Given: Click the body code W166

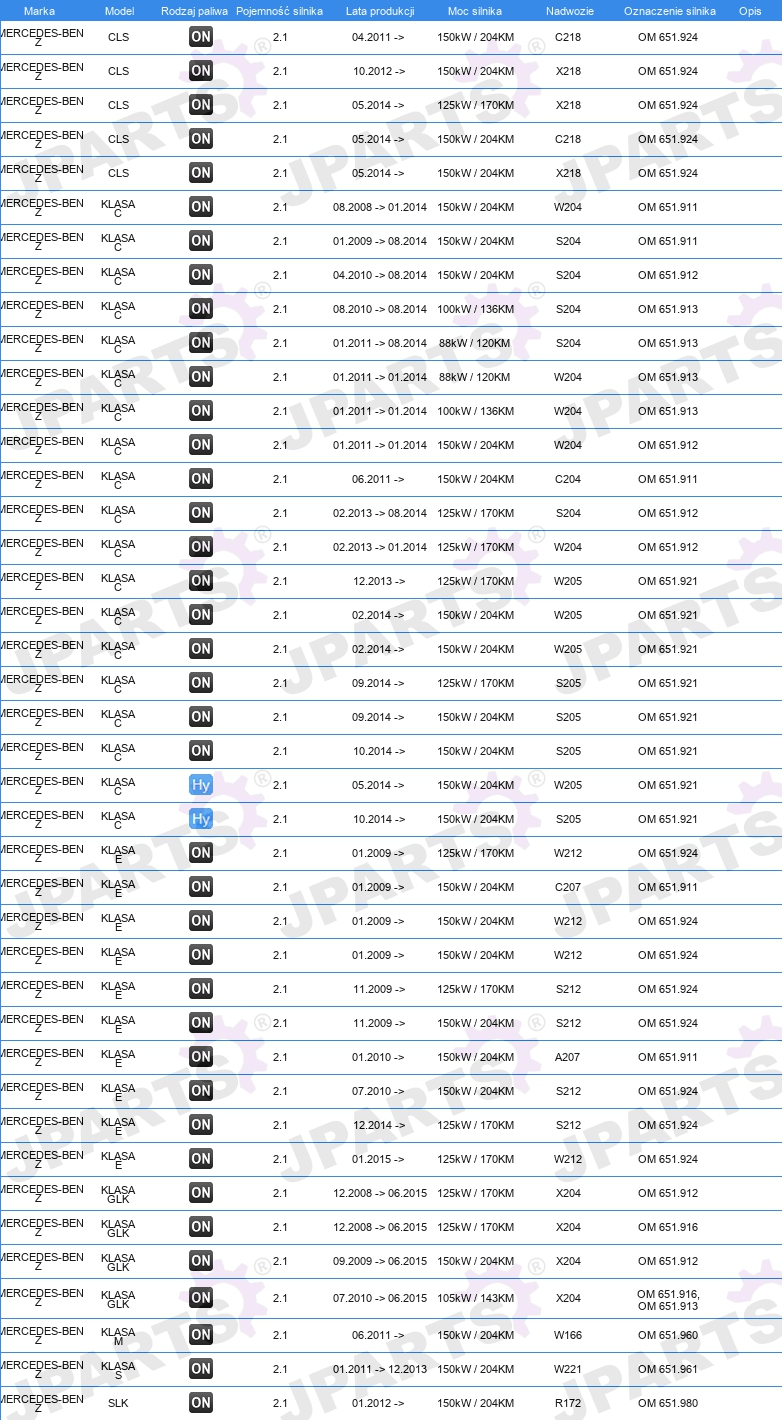Looking at the screenshot, I should pos(568,1335).
